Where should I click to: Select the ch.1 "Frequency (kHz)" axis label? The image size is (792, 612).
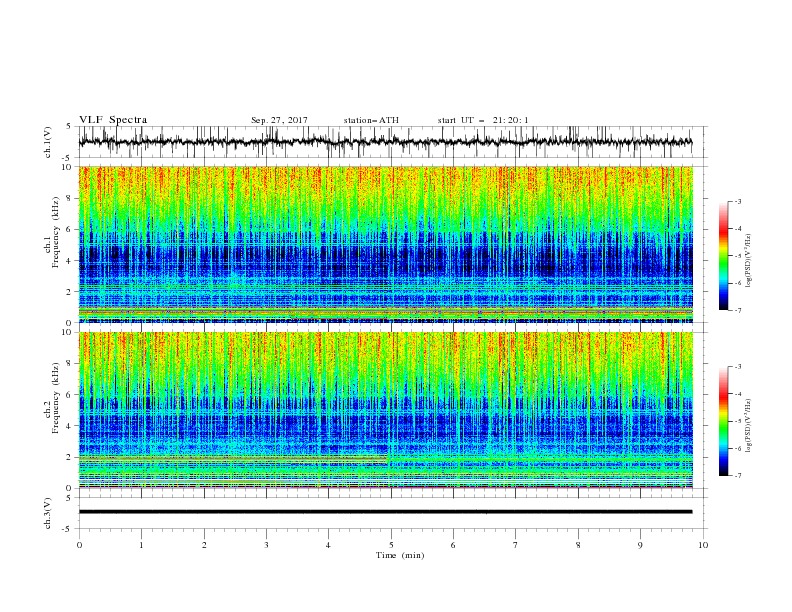pos(56,233)
